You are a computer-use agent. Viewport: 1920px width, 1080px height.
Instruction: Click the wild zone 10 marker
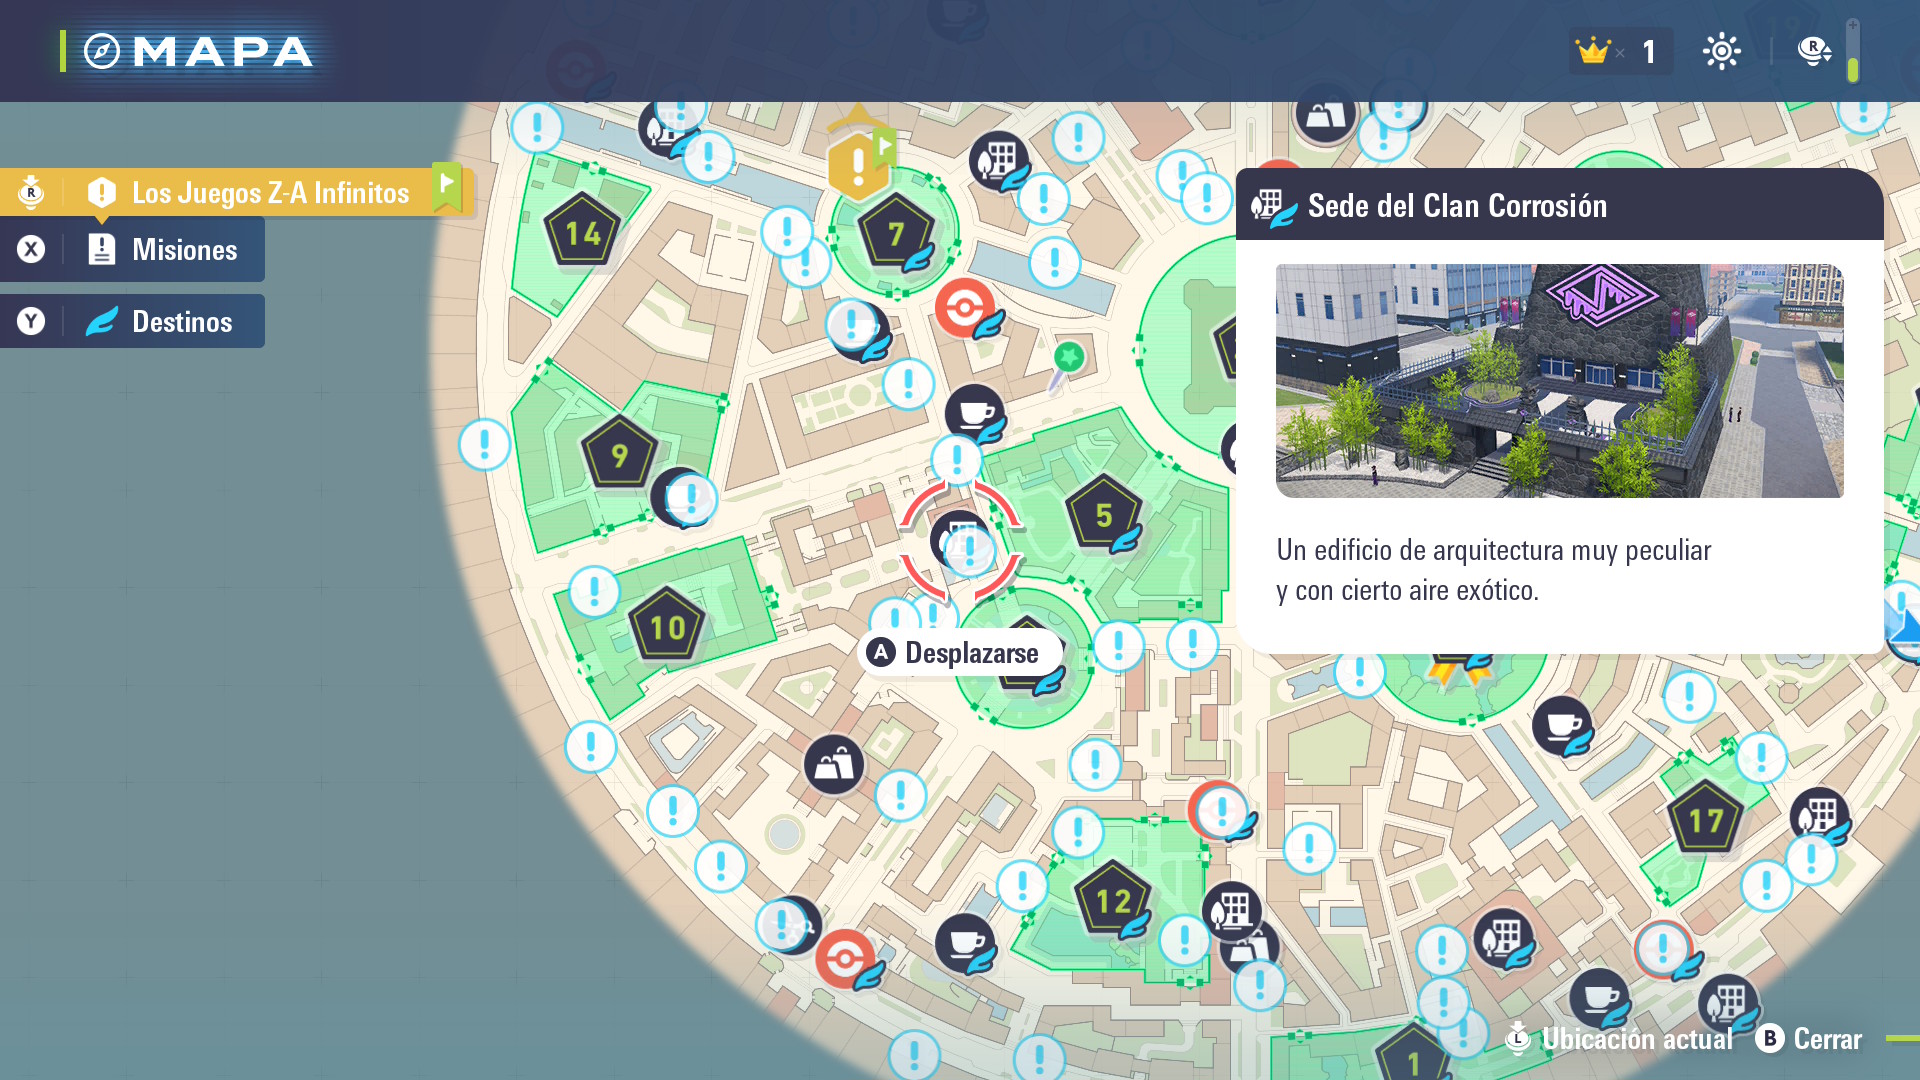click(x=667, y=627)
